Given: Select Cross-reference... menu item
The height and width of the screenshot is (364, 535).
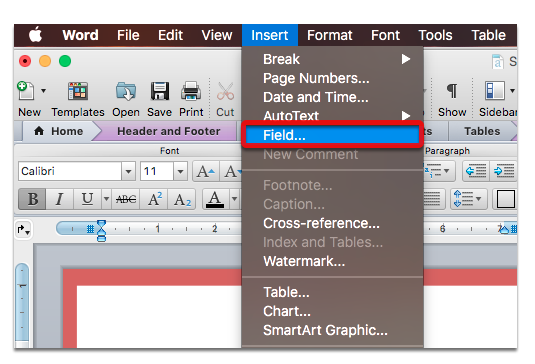Looking at the screenshot, I should (333, 223).
